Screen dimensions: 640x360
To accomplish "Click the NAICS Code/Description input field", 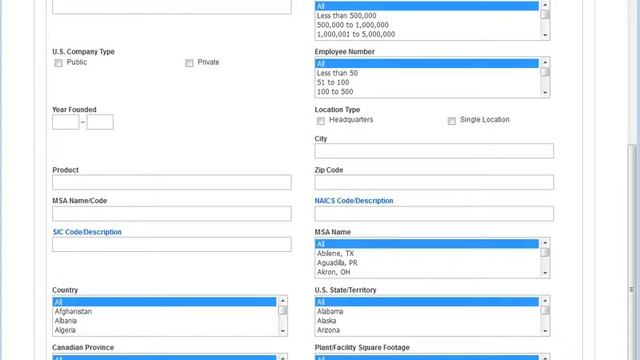I will point(434,213).
